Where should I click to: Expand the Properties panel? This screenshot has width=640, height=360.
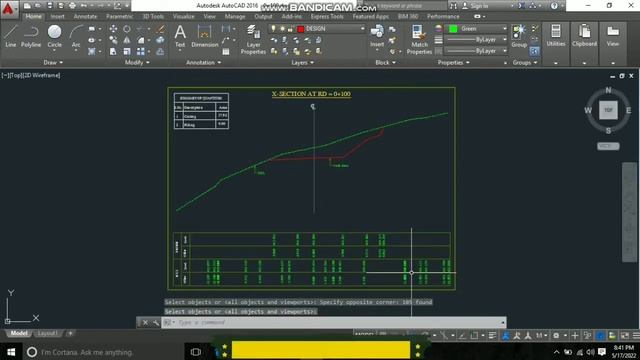click(x=453, y=62)
